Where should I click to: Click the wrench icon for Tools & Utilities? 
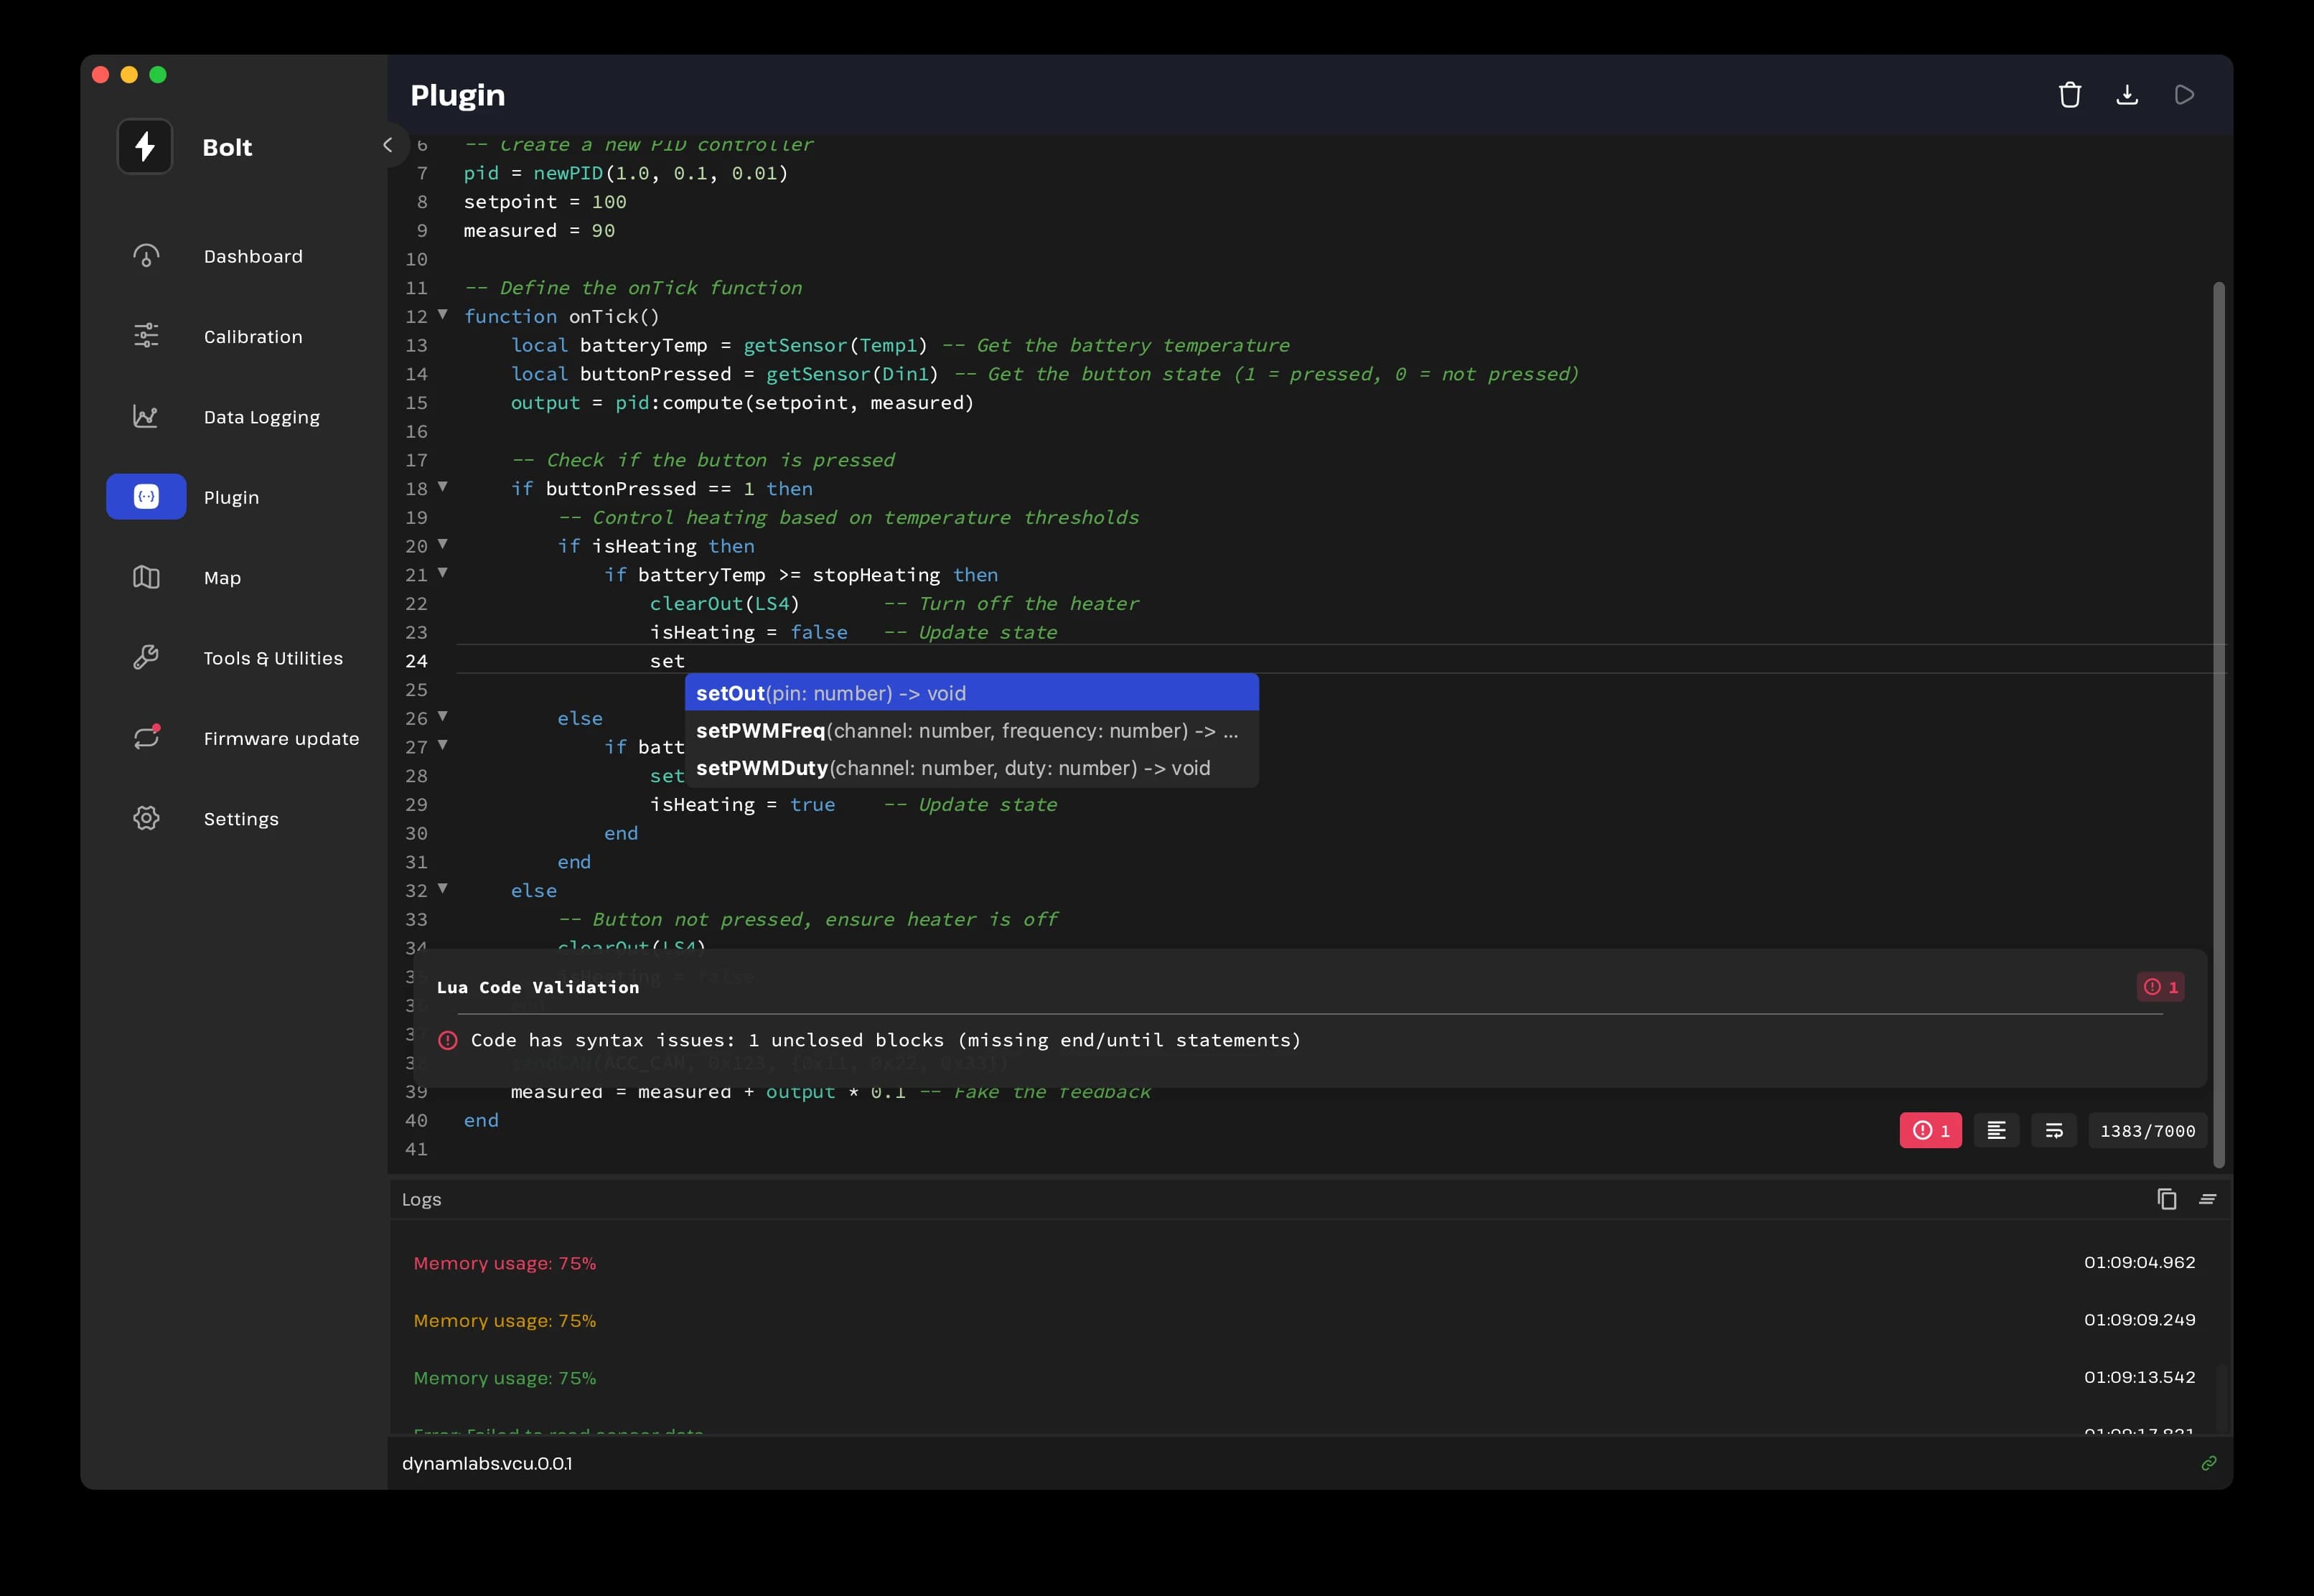(146, 657)
